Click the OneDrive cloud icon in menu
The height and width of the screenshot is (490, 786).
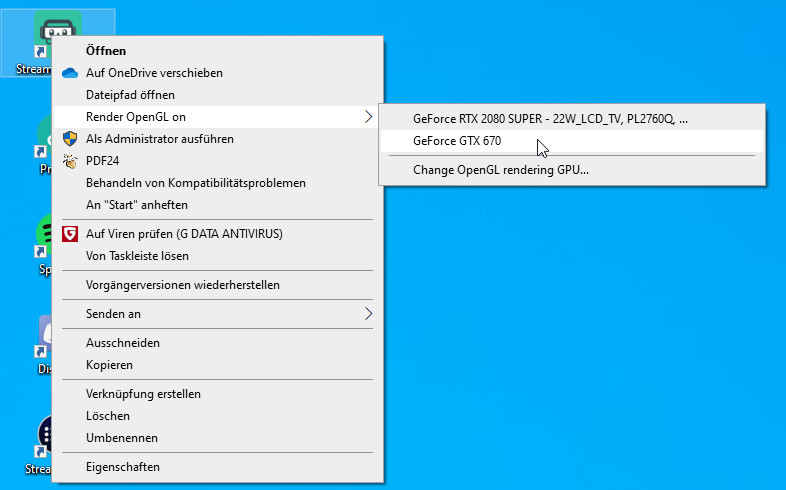click(x=70, y=73)
